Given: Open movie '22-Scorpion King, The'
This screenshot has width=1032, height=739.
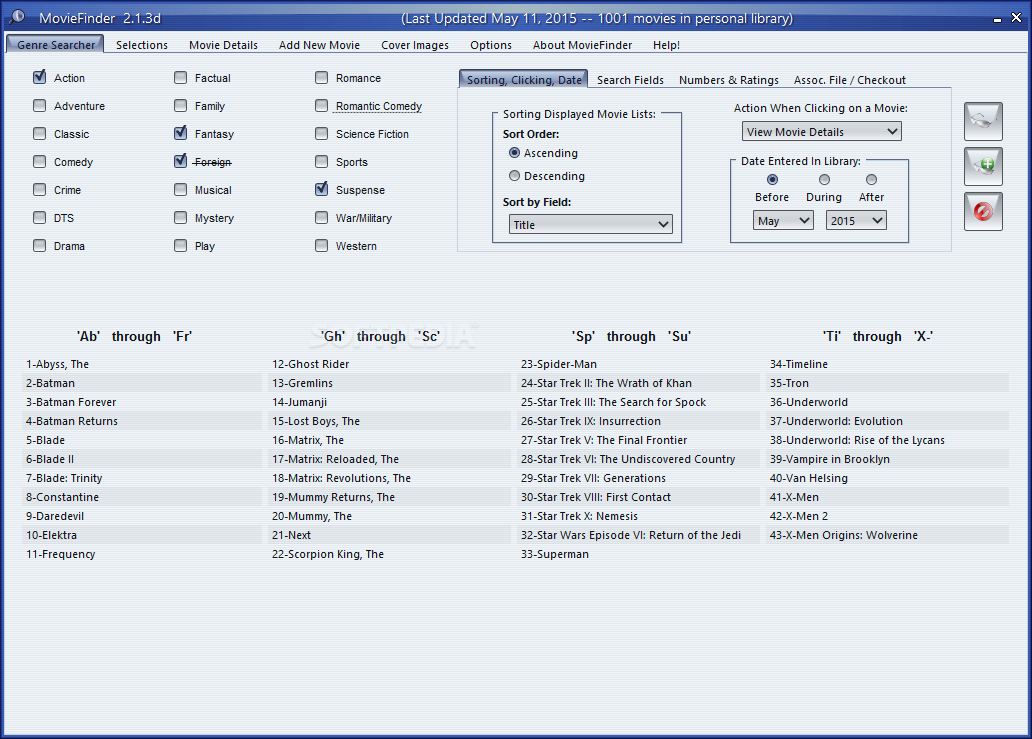Looking at the screenshot, I should 327,554.
